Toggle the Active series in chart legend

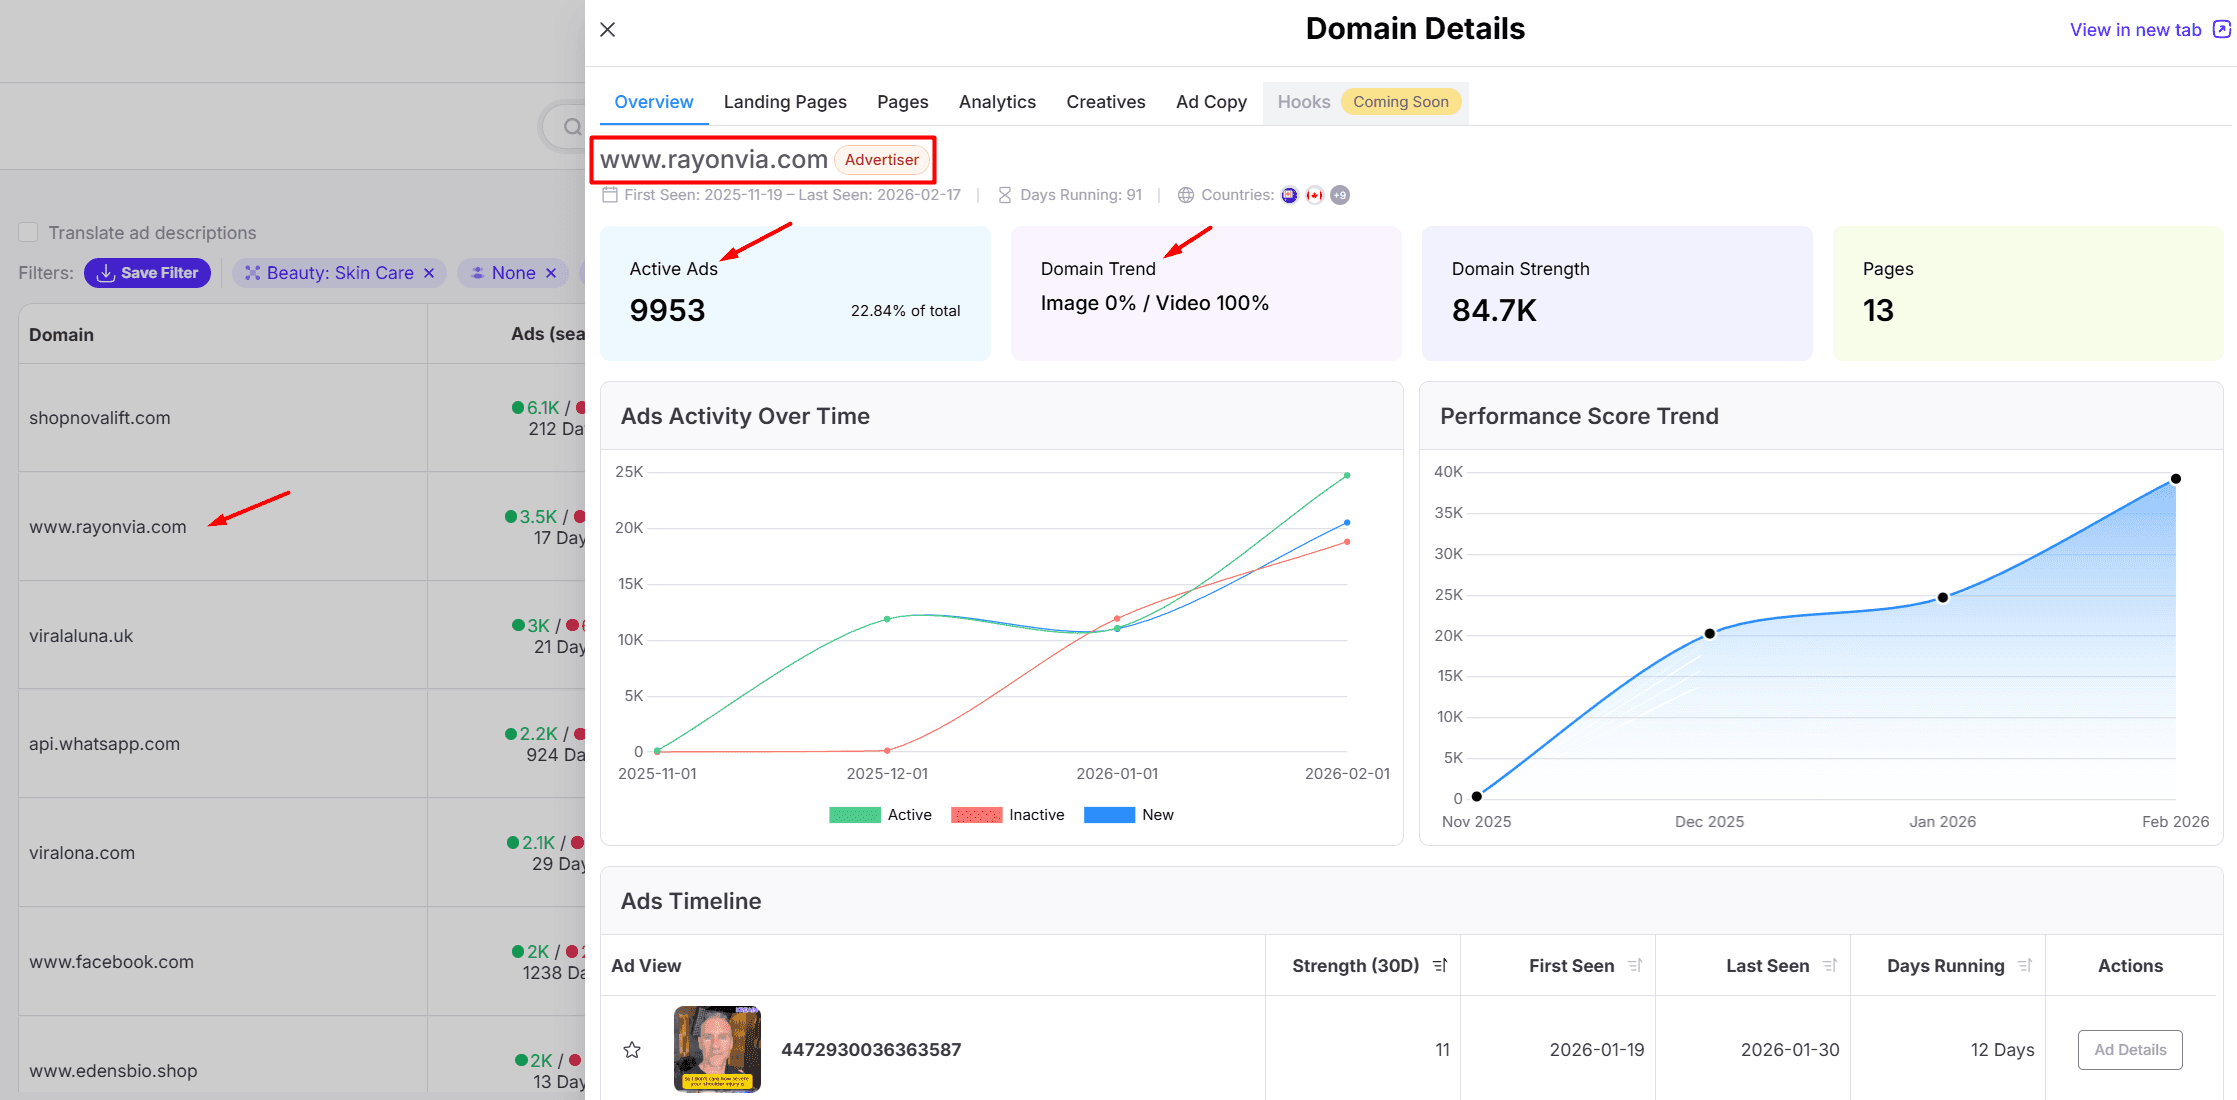[880, 815]
